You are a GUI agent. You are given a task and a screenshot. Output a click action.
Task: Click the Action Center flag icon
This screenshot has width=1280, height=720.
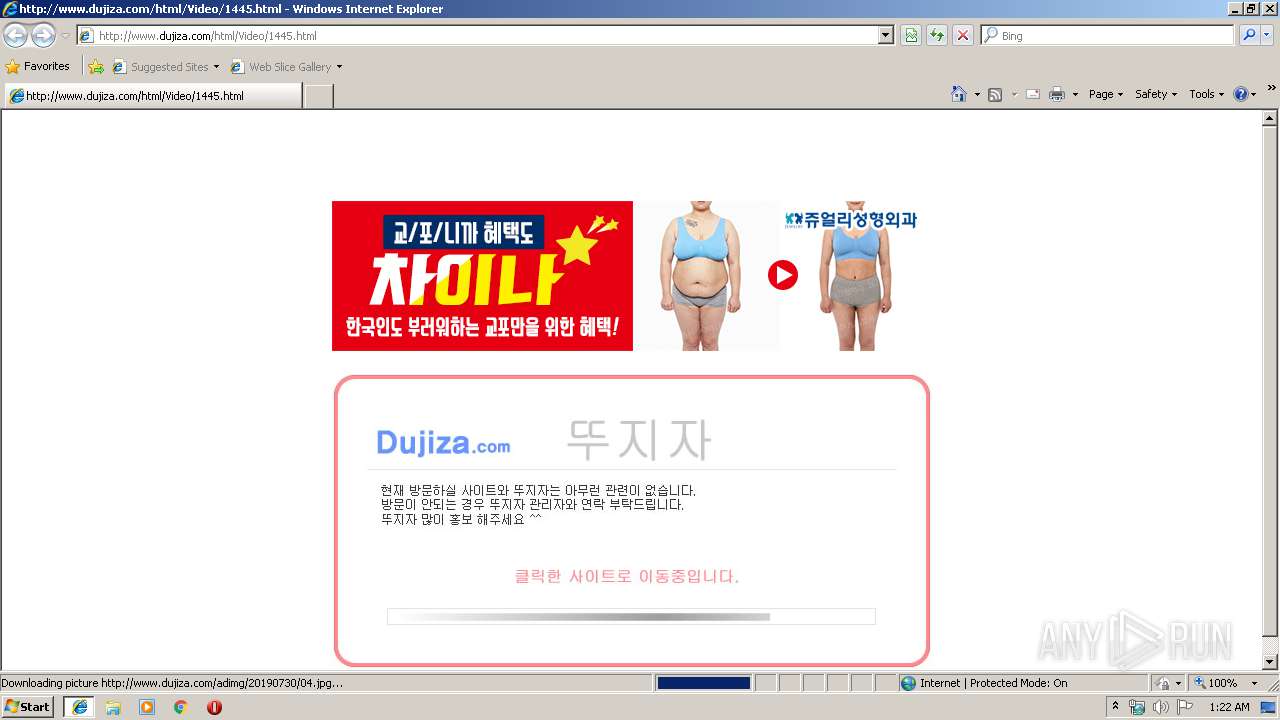(x=1185, y=707)
